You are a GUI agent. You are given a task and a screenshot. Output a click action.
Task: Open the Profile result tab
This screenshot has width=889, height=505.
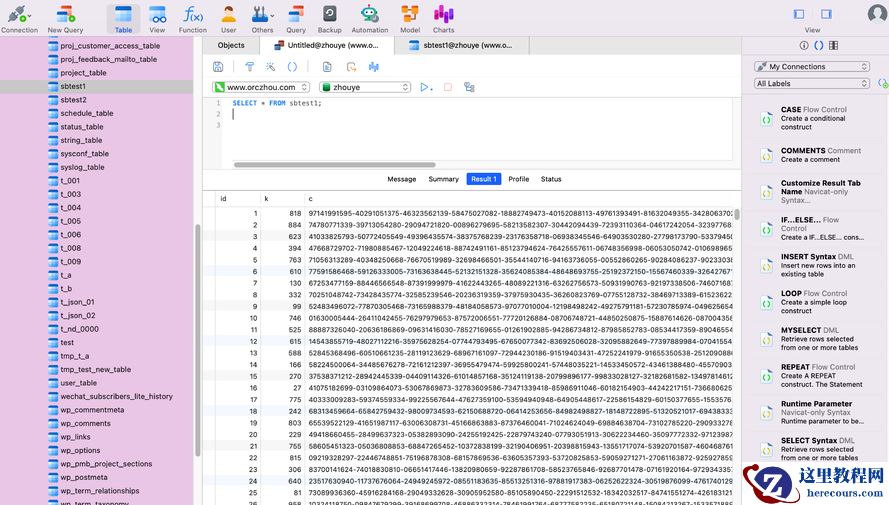tap(518, 179)
